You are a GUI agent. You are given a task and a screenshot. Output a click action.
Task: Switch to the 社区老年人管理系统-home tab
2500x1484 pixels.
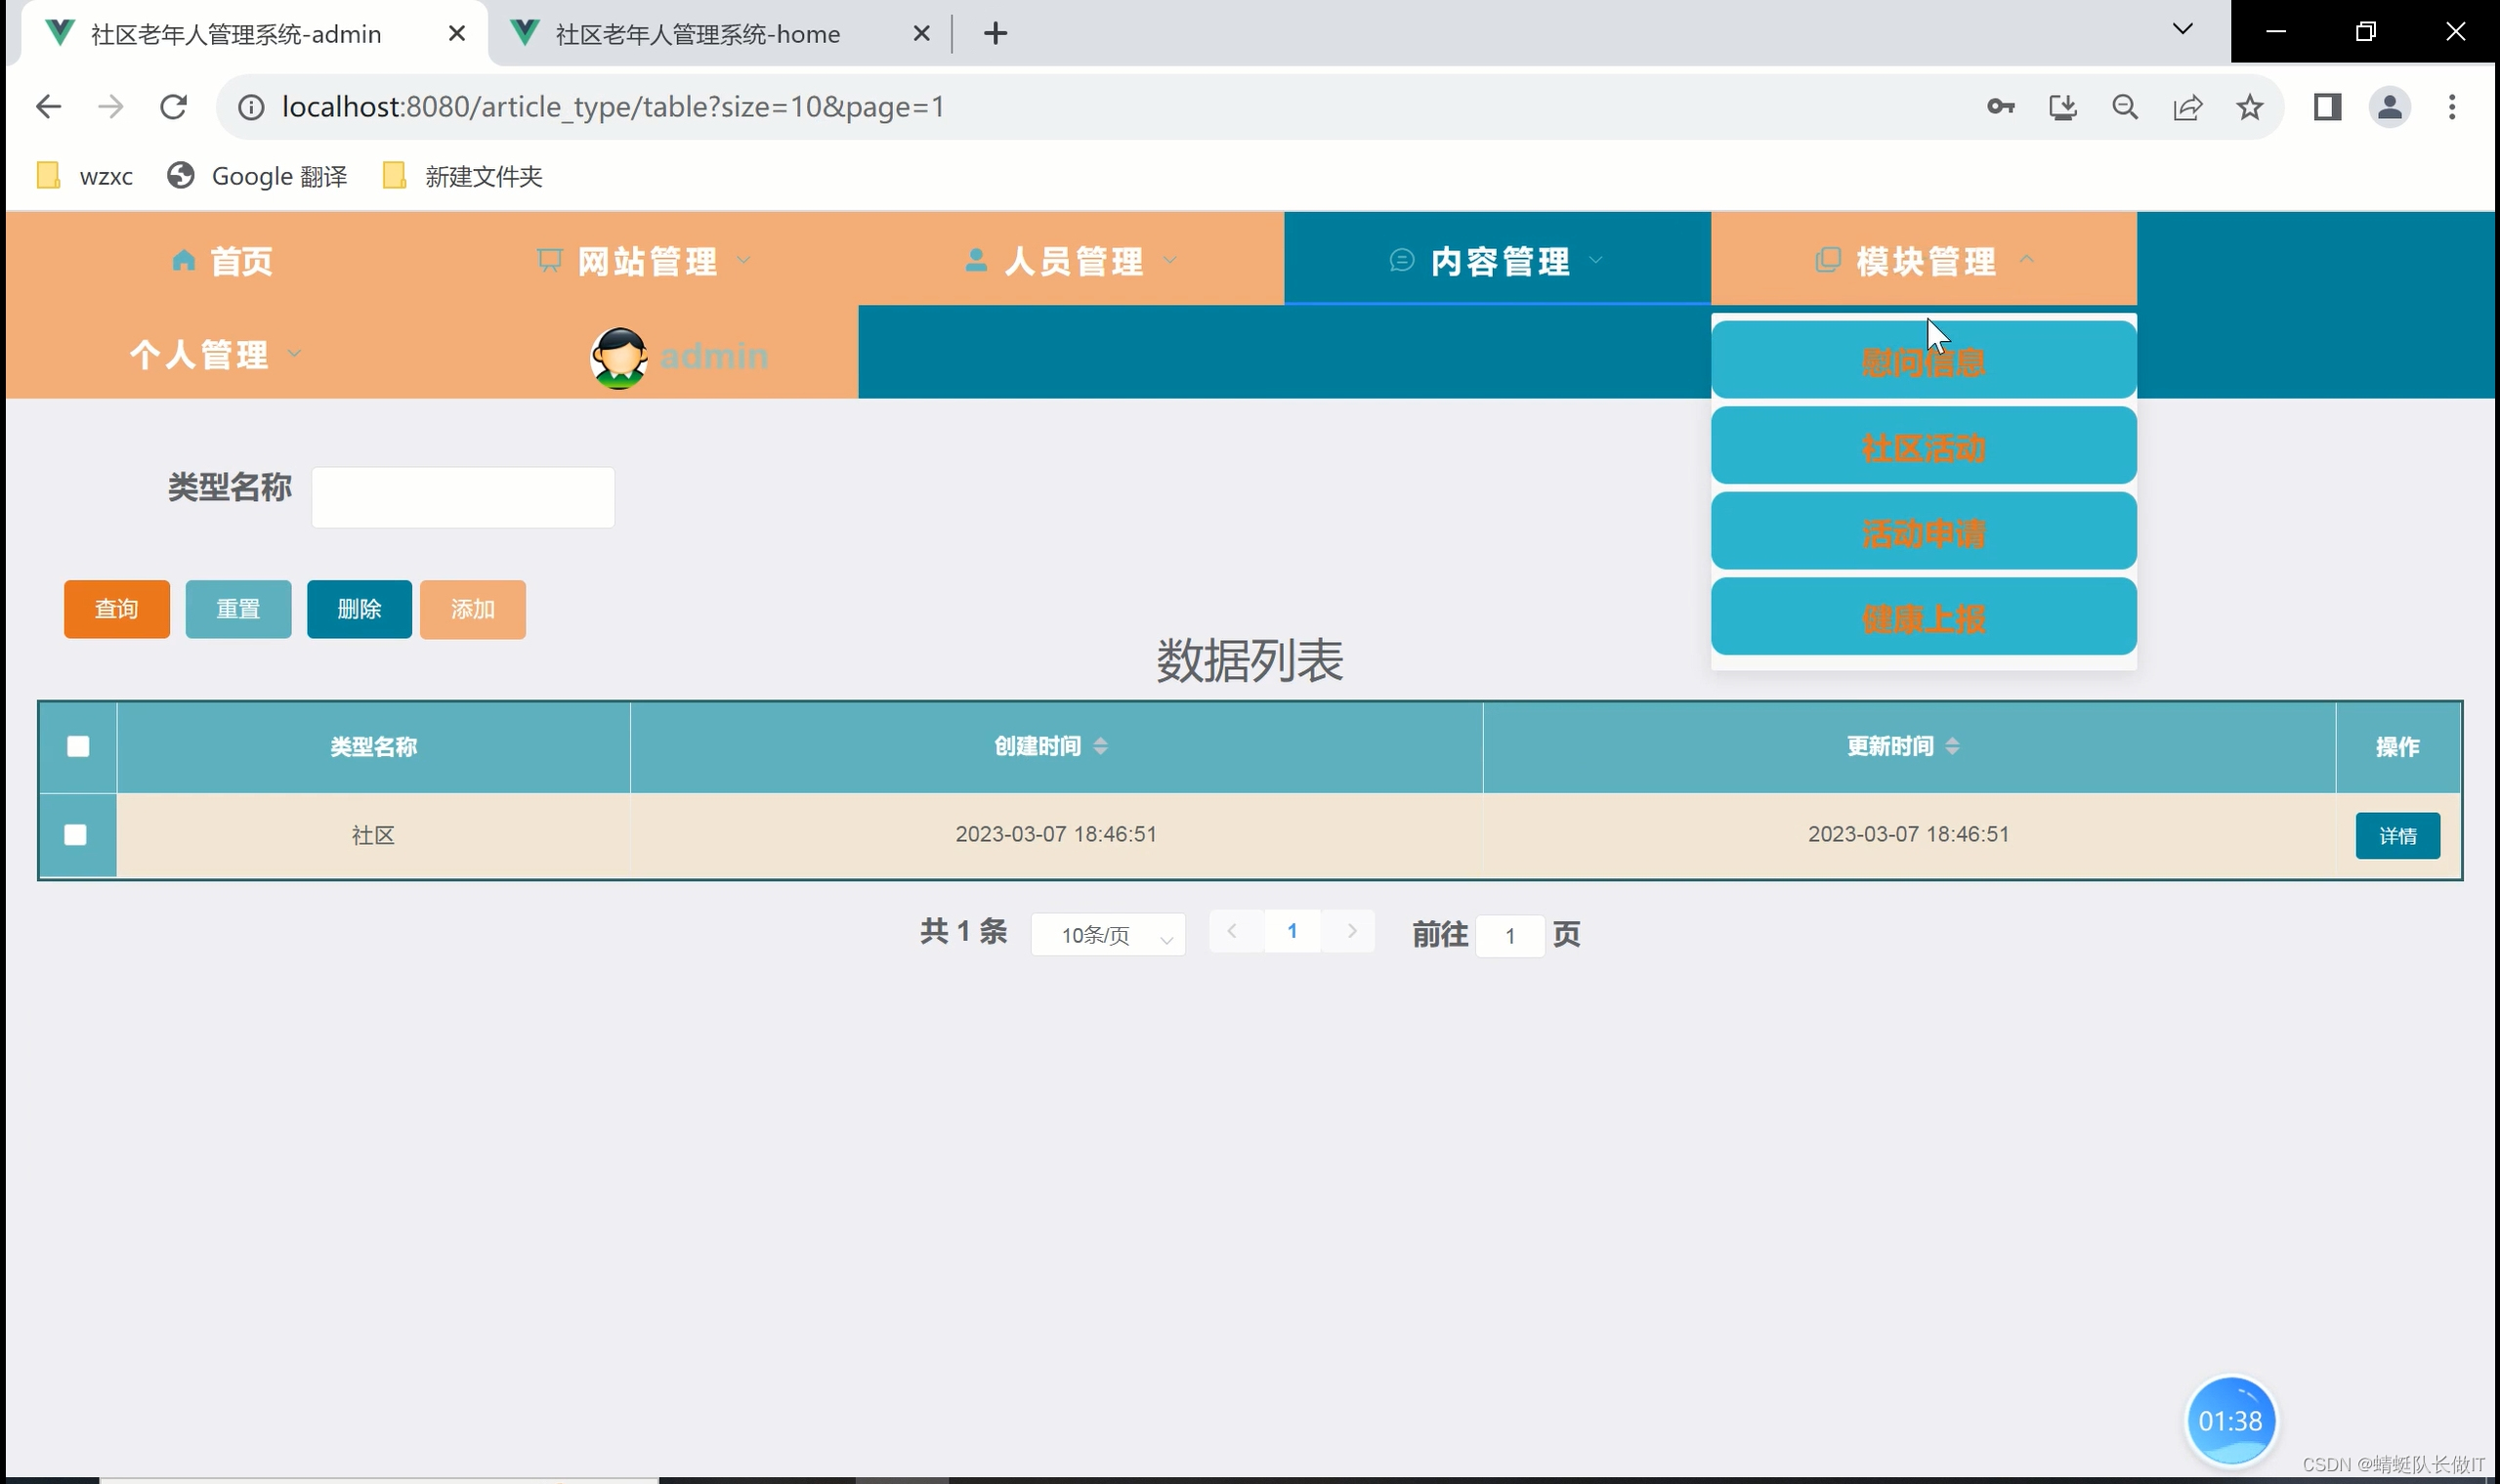tap(697, 34)
